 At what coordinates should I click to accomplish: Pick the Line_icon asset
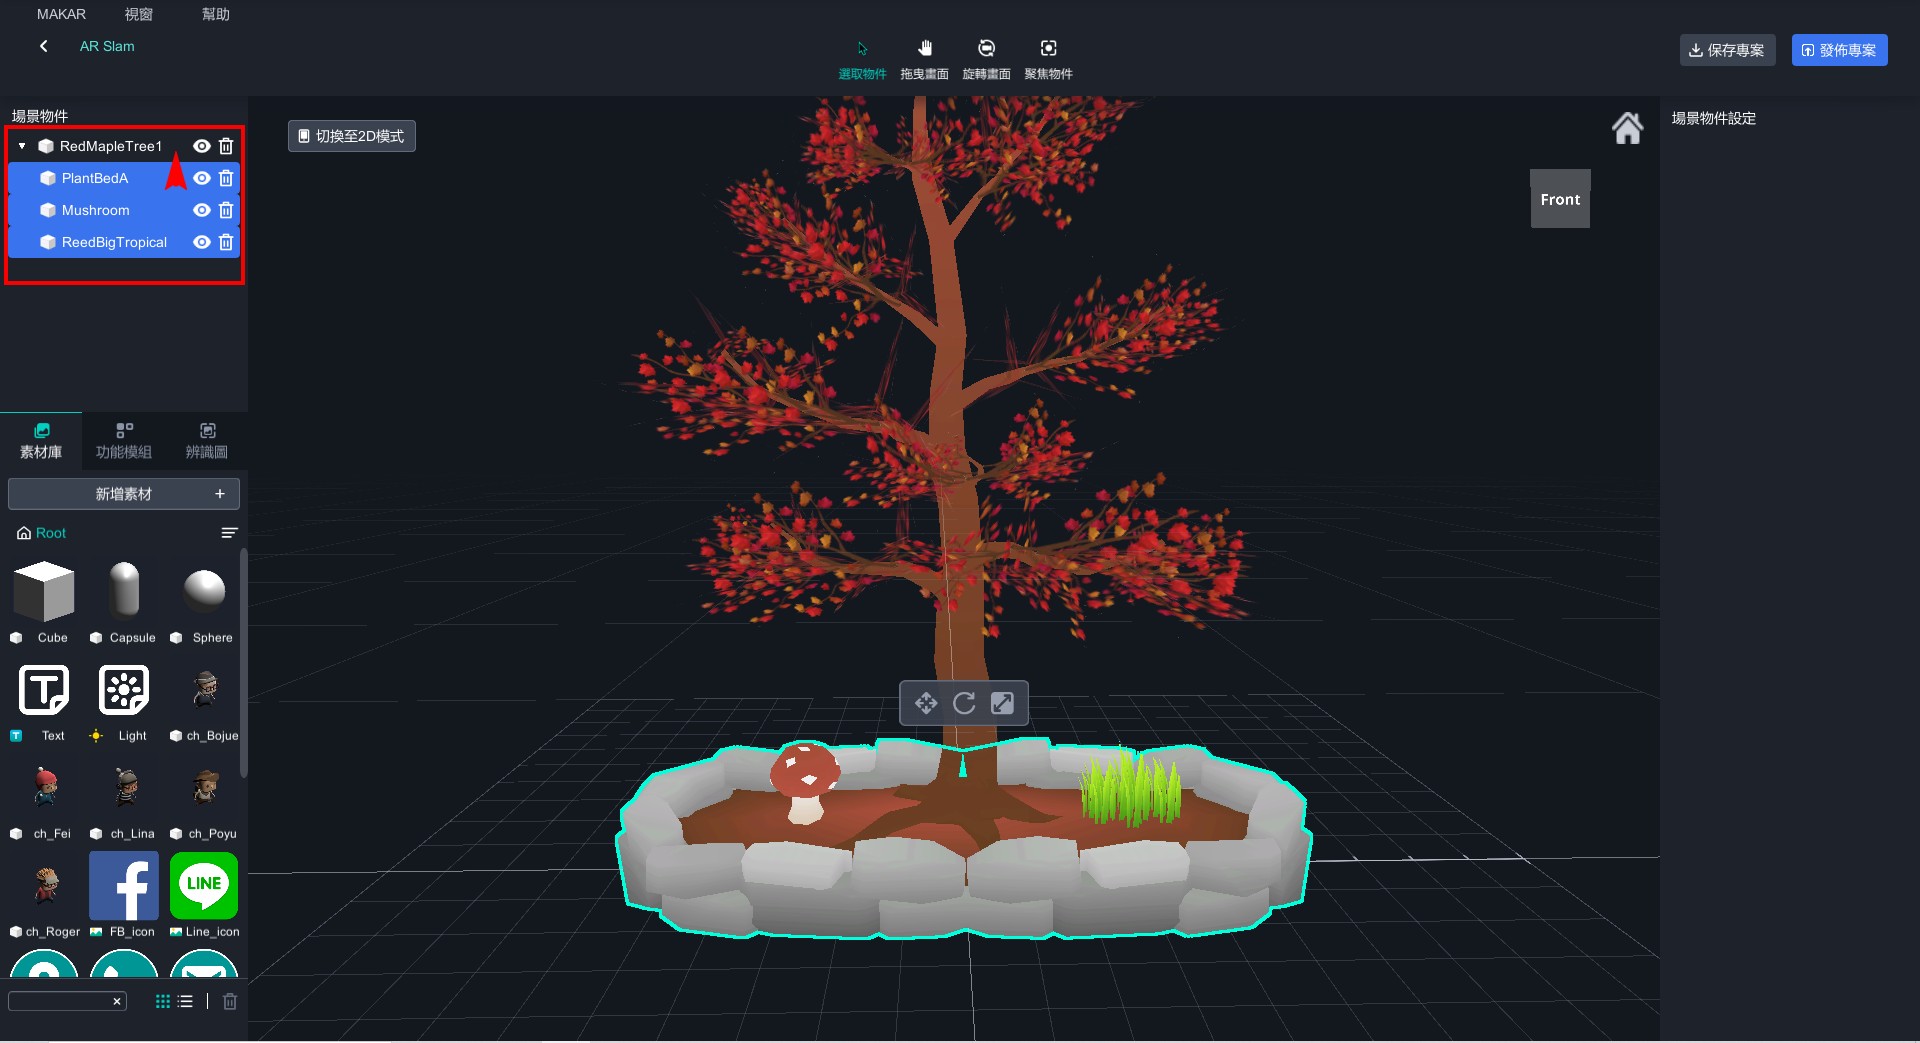[x=204, y=885]
